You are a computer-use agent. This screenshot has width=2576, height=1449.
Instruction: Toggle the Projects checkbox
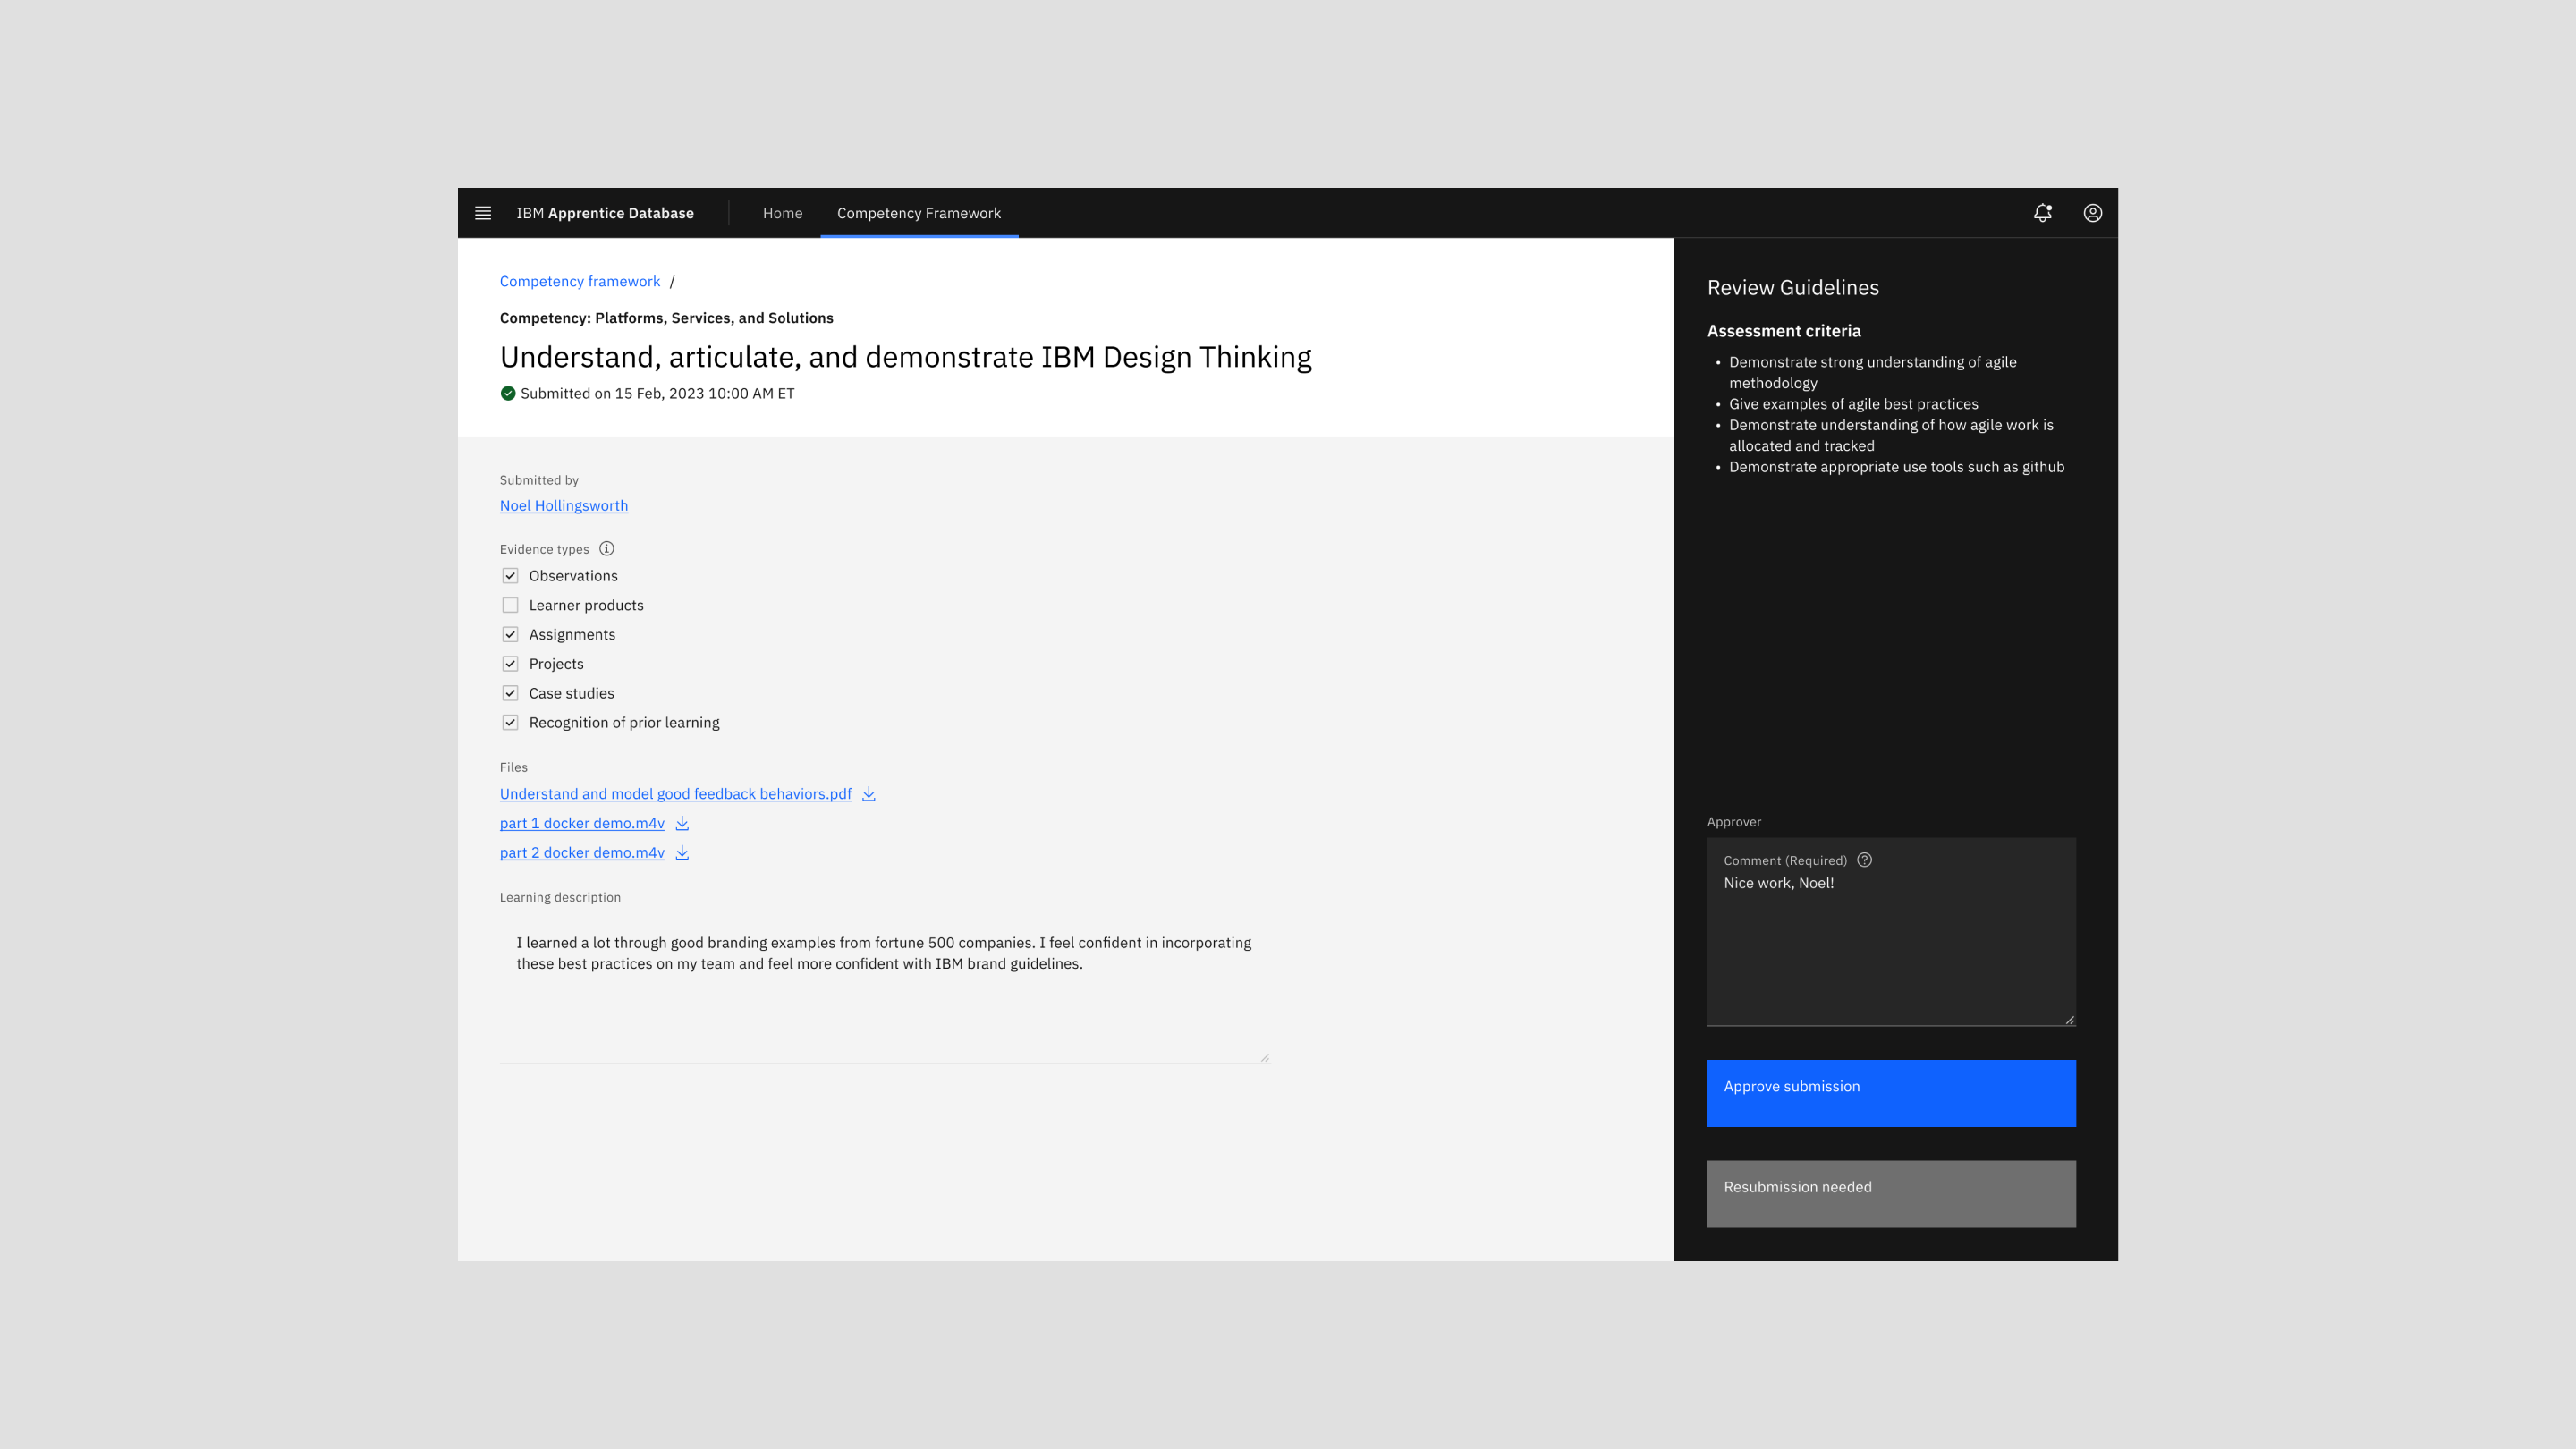point(510,664)
